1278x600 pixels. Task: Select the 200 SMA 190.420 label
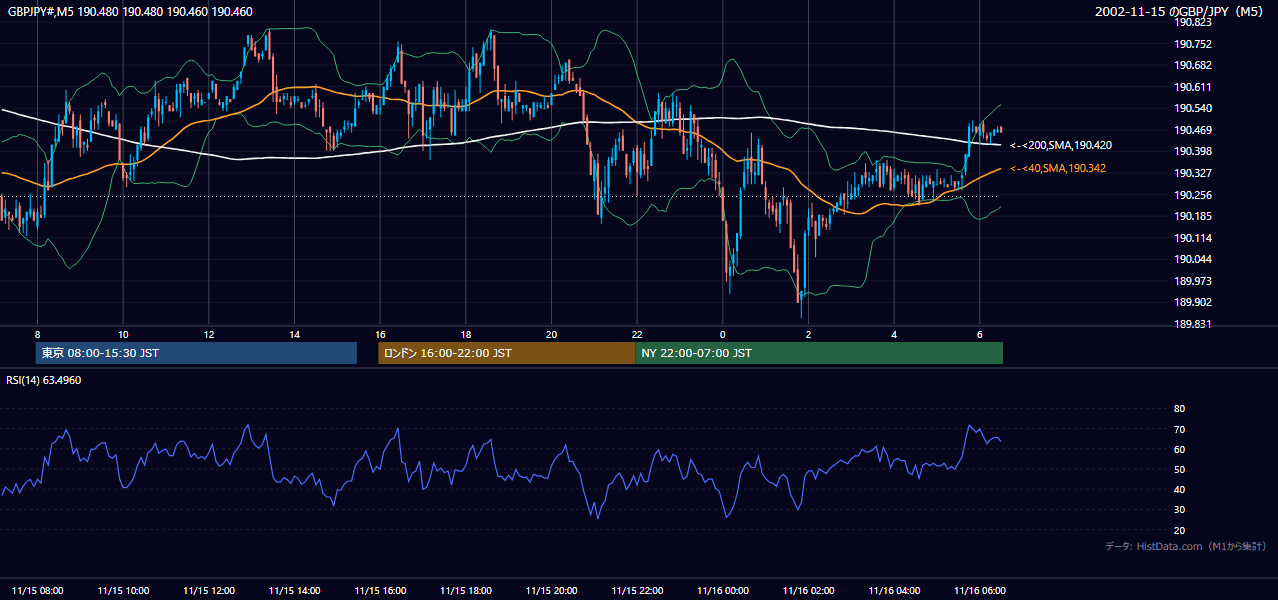coord(1061,145)
